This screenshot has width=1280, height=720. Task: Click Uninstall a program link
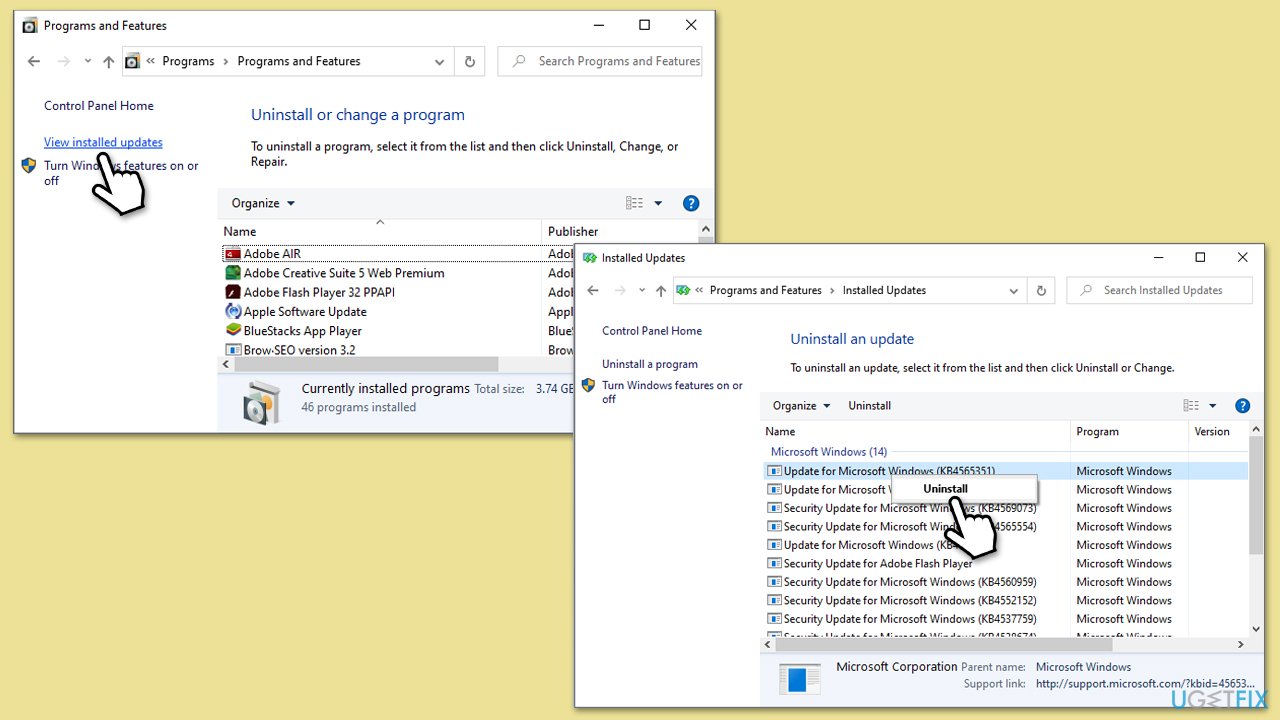(x=650, y=364)
